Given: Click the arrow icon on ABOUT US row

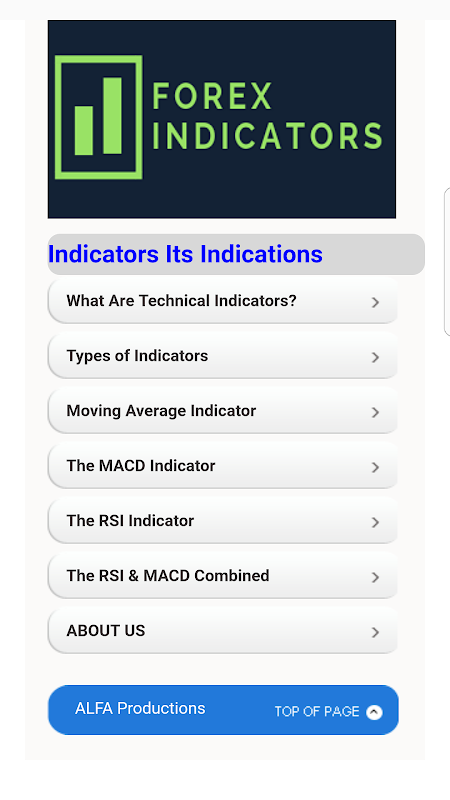Looking at the screenshot, I should click(376, 633).
